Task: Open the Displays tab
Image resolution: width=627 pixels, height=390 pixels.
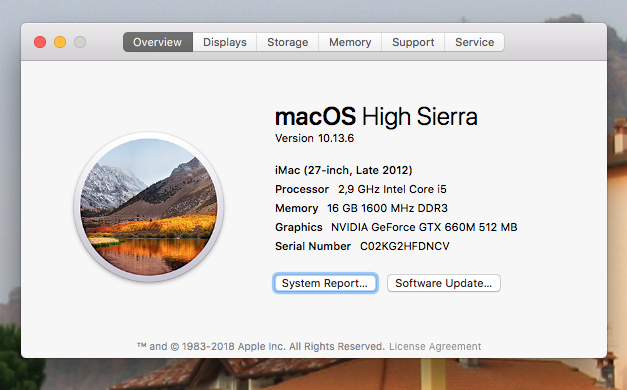Action: pos(225,42)
